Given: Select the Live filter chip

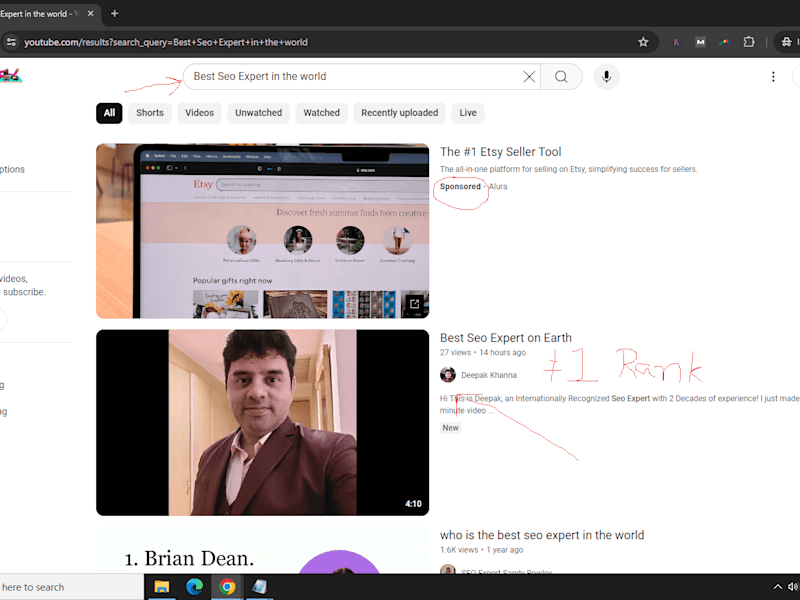Looking at the screenshot, I should pos(467,113).
